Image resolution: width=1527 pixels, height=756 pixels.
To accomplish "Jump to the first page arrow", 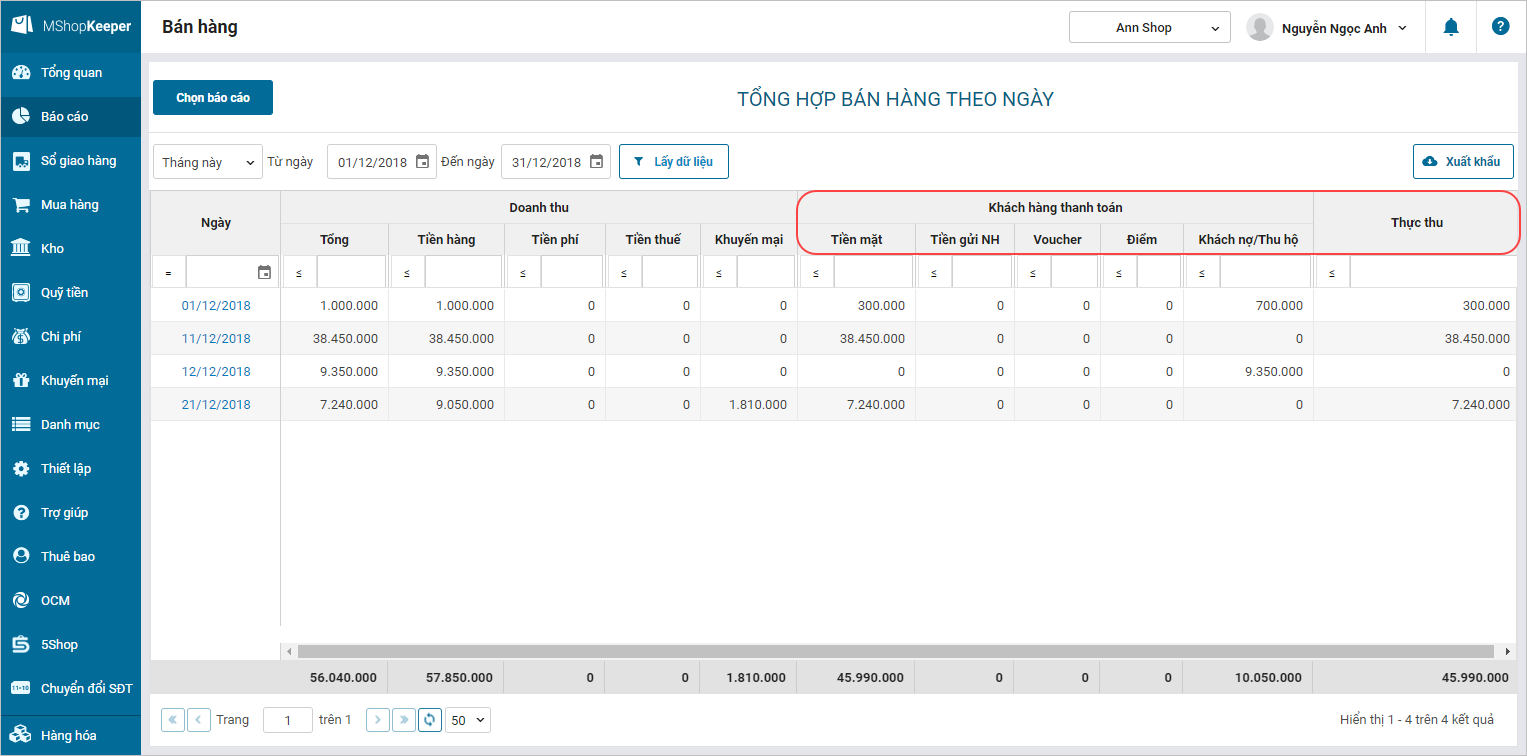I will coord(173,719).
